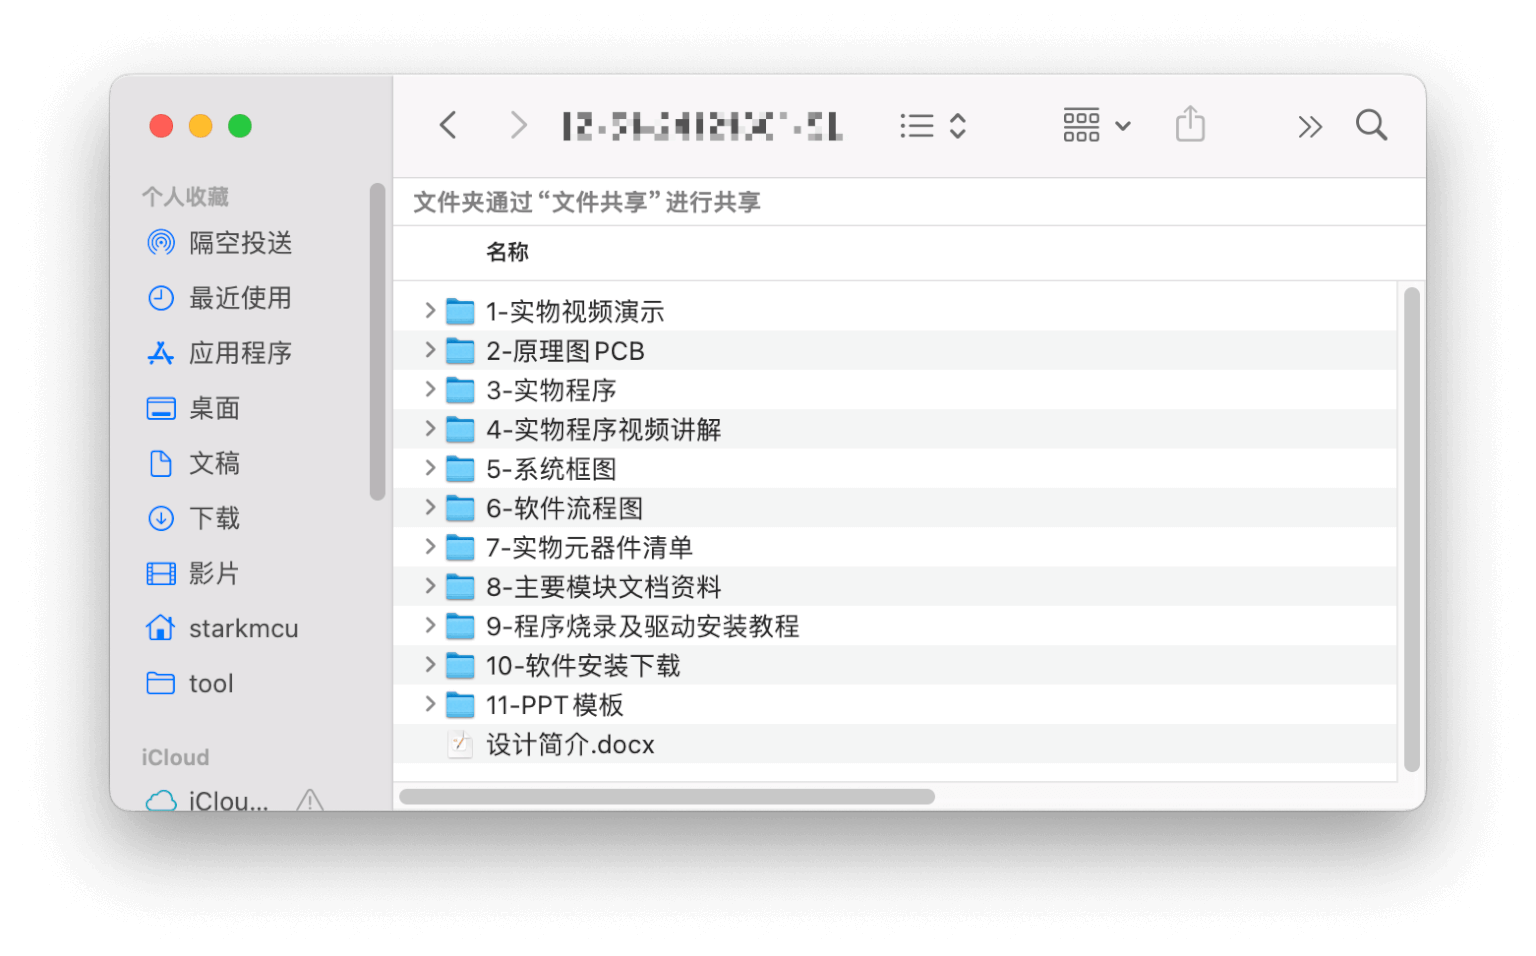
Task: Select the row named 4-实物程序视频讲解
Action: [895, 429]
